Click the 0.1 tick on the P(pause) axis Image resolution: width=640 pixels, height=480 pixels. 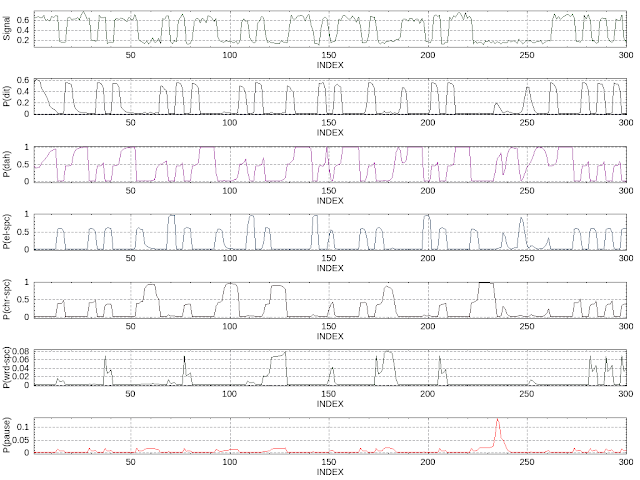(x=24, y=427)
